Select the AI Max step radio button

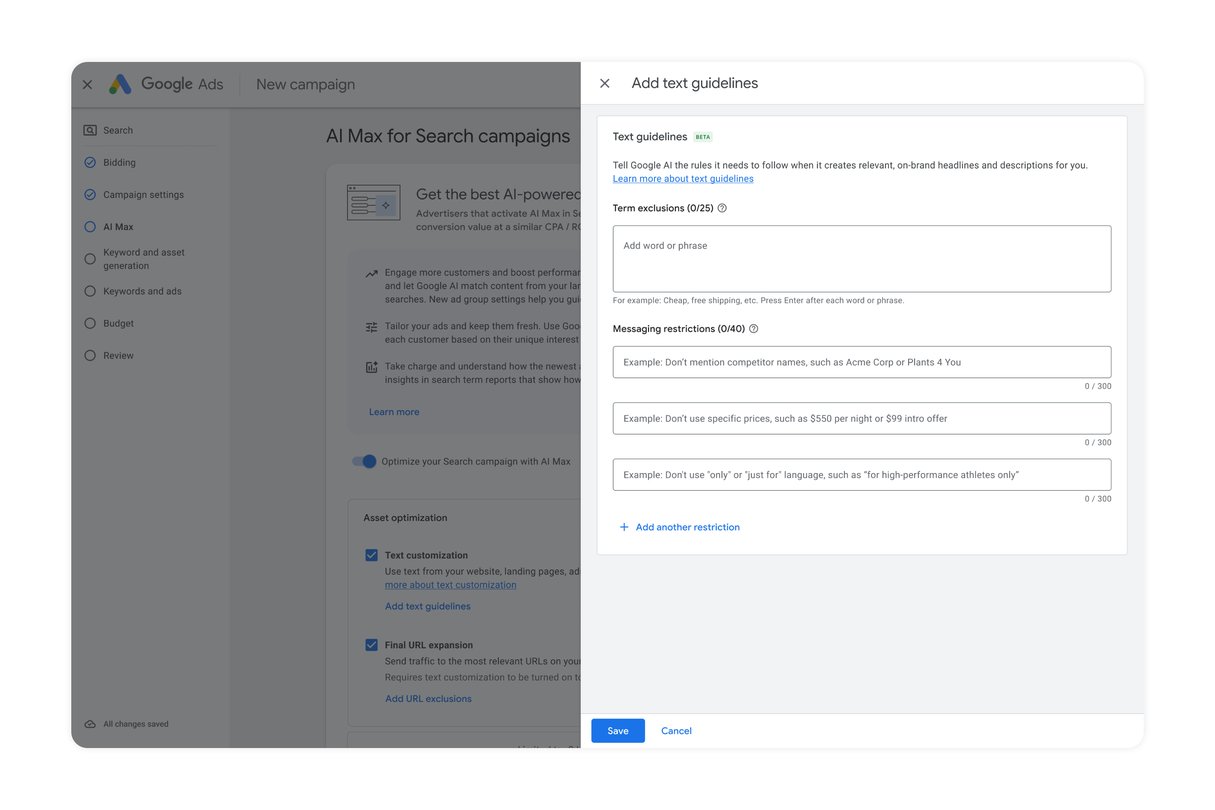click(x=89, y=226)
